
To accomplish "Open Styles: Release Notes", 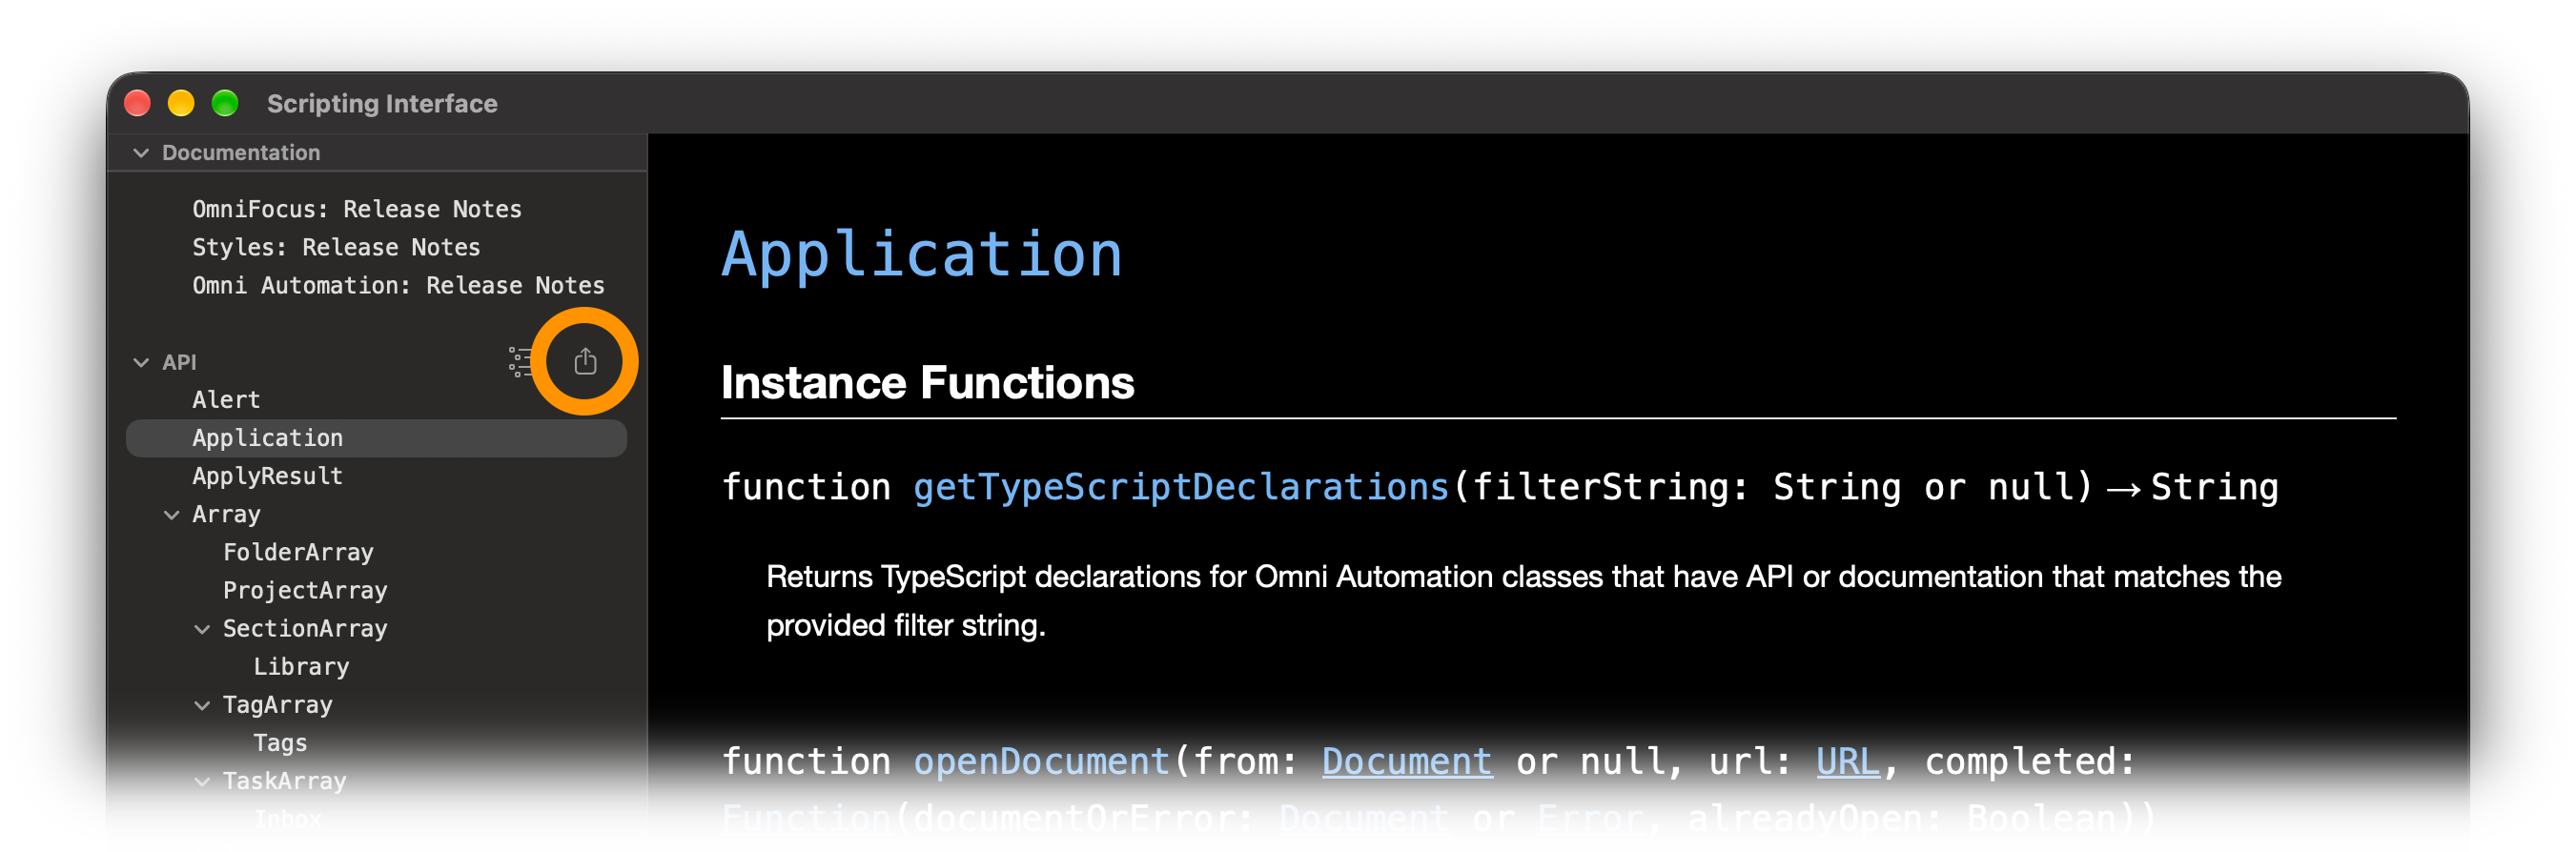I will click(x=336, y=247).
